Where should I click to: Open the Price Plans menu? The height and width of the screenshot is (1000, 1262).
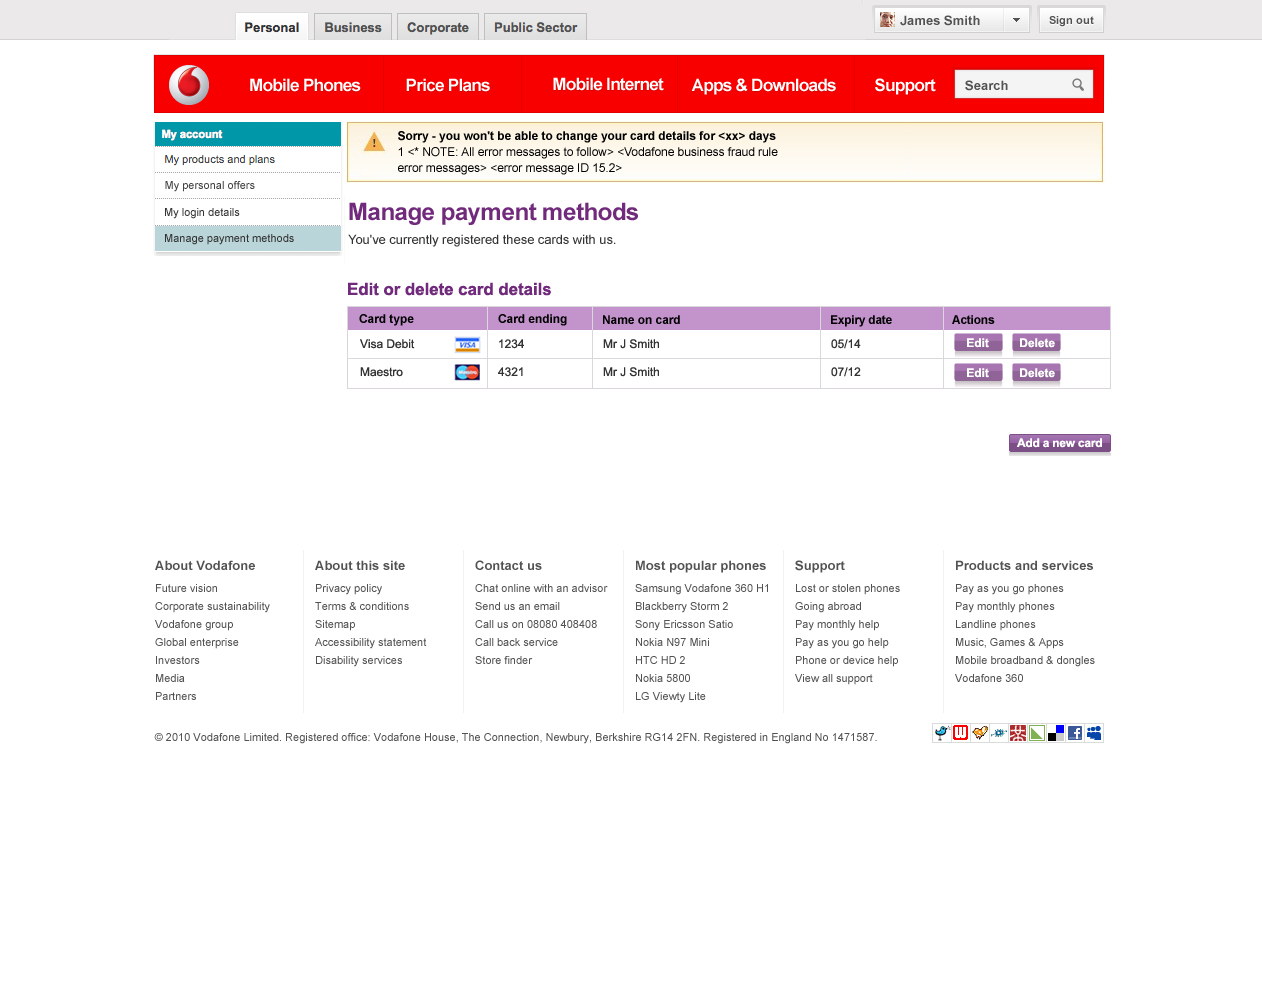click(x=447, y=85)
